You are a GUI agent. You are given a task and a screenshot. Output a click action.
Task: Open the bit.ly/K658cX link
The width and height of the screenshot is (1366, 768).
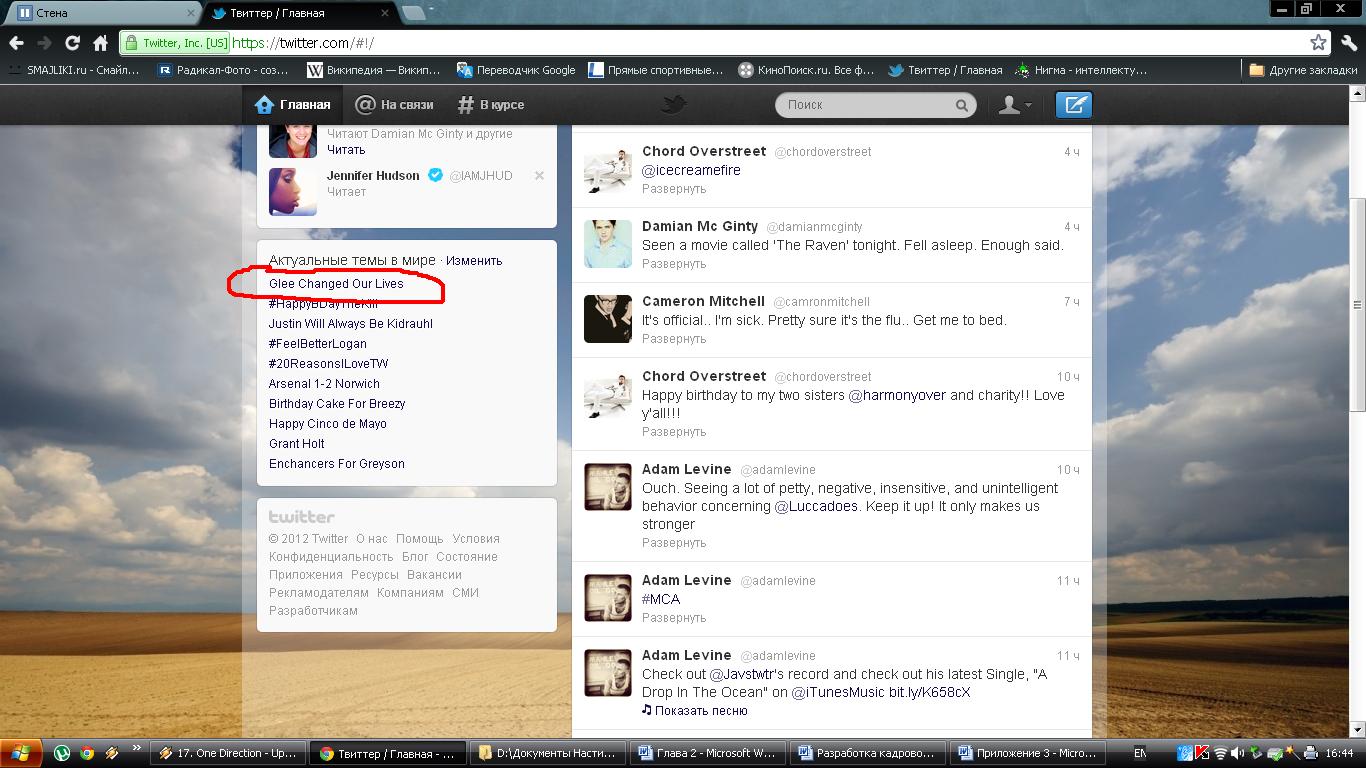(929, 692)
